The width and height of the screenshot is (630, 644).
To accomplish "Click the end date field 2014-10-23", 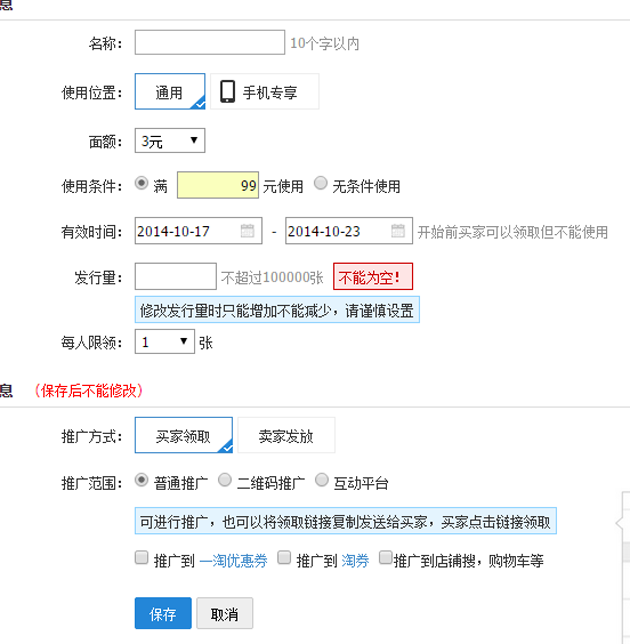I will (349, 231).
